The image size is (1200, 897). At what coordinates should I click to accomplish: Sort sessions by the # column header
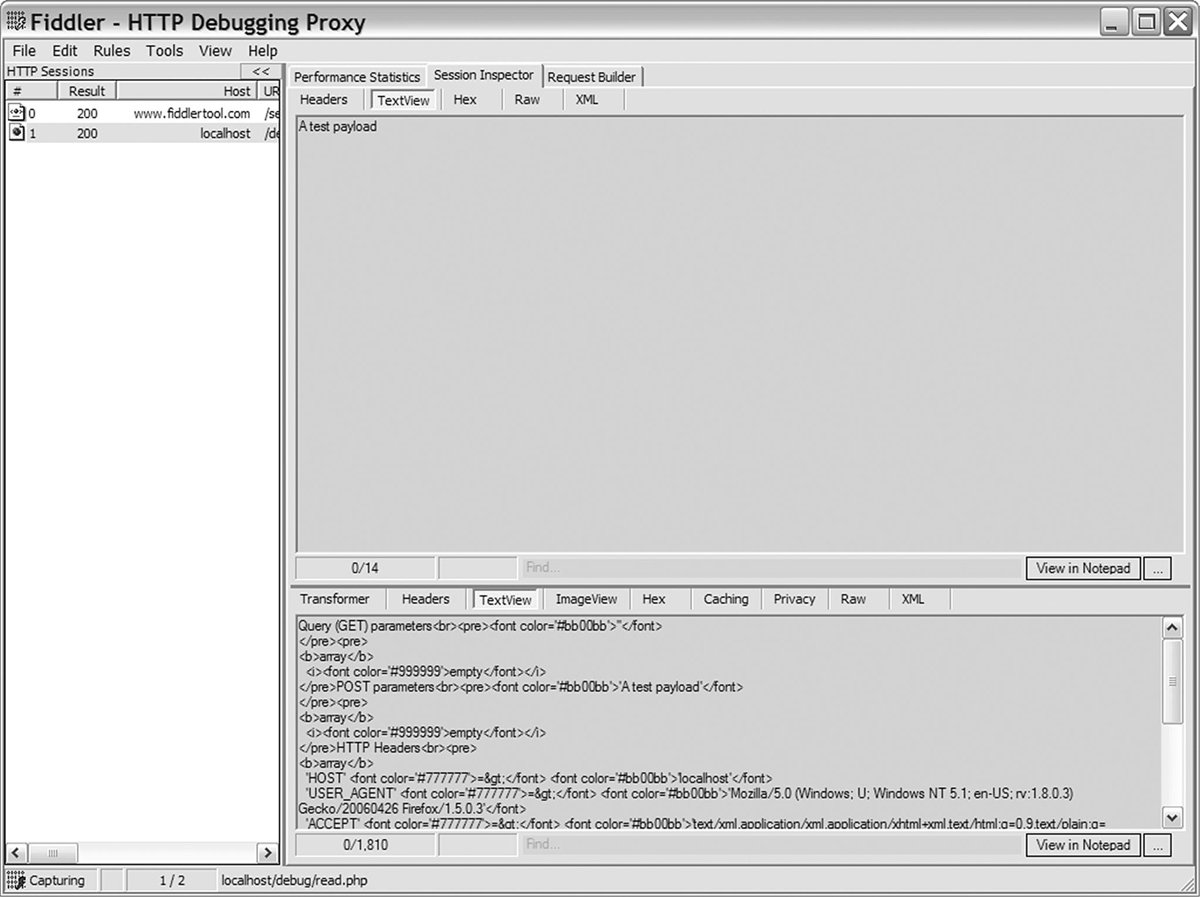pyautogui.click(x=30, y=91)
